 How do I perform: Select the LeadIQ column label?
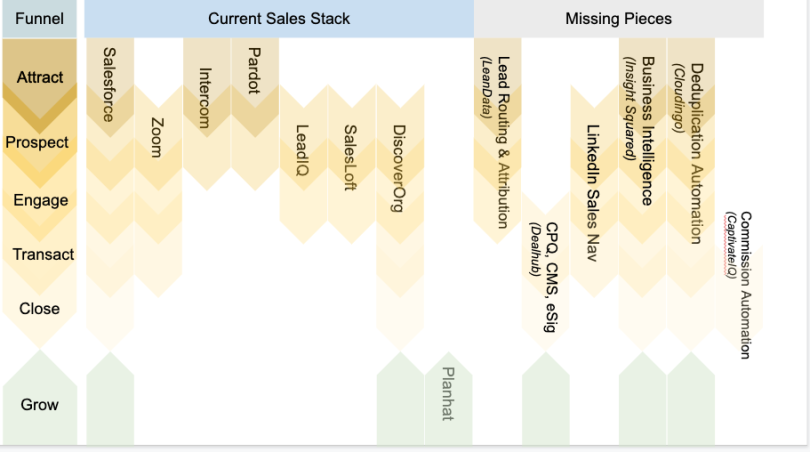(x=302, y=150)
